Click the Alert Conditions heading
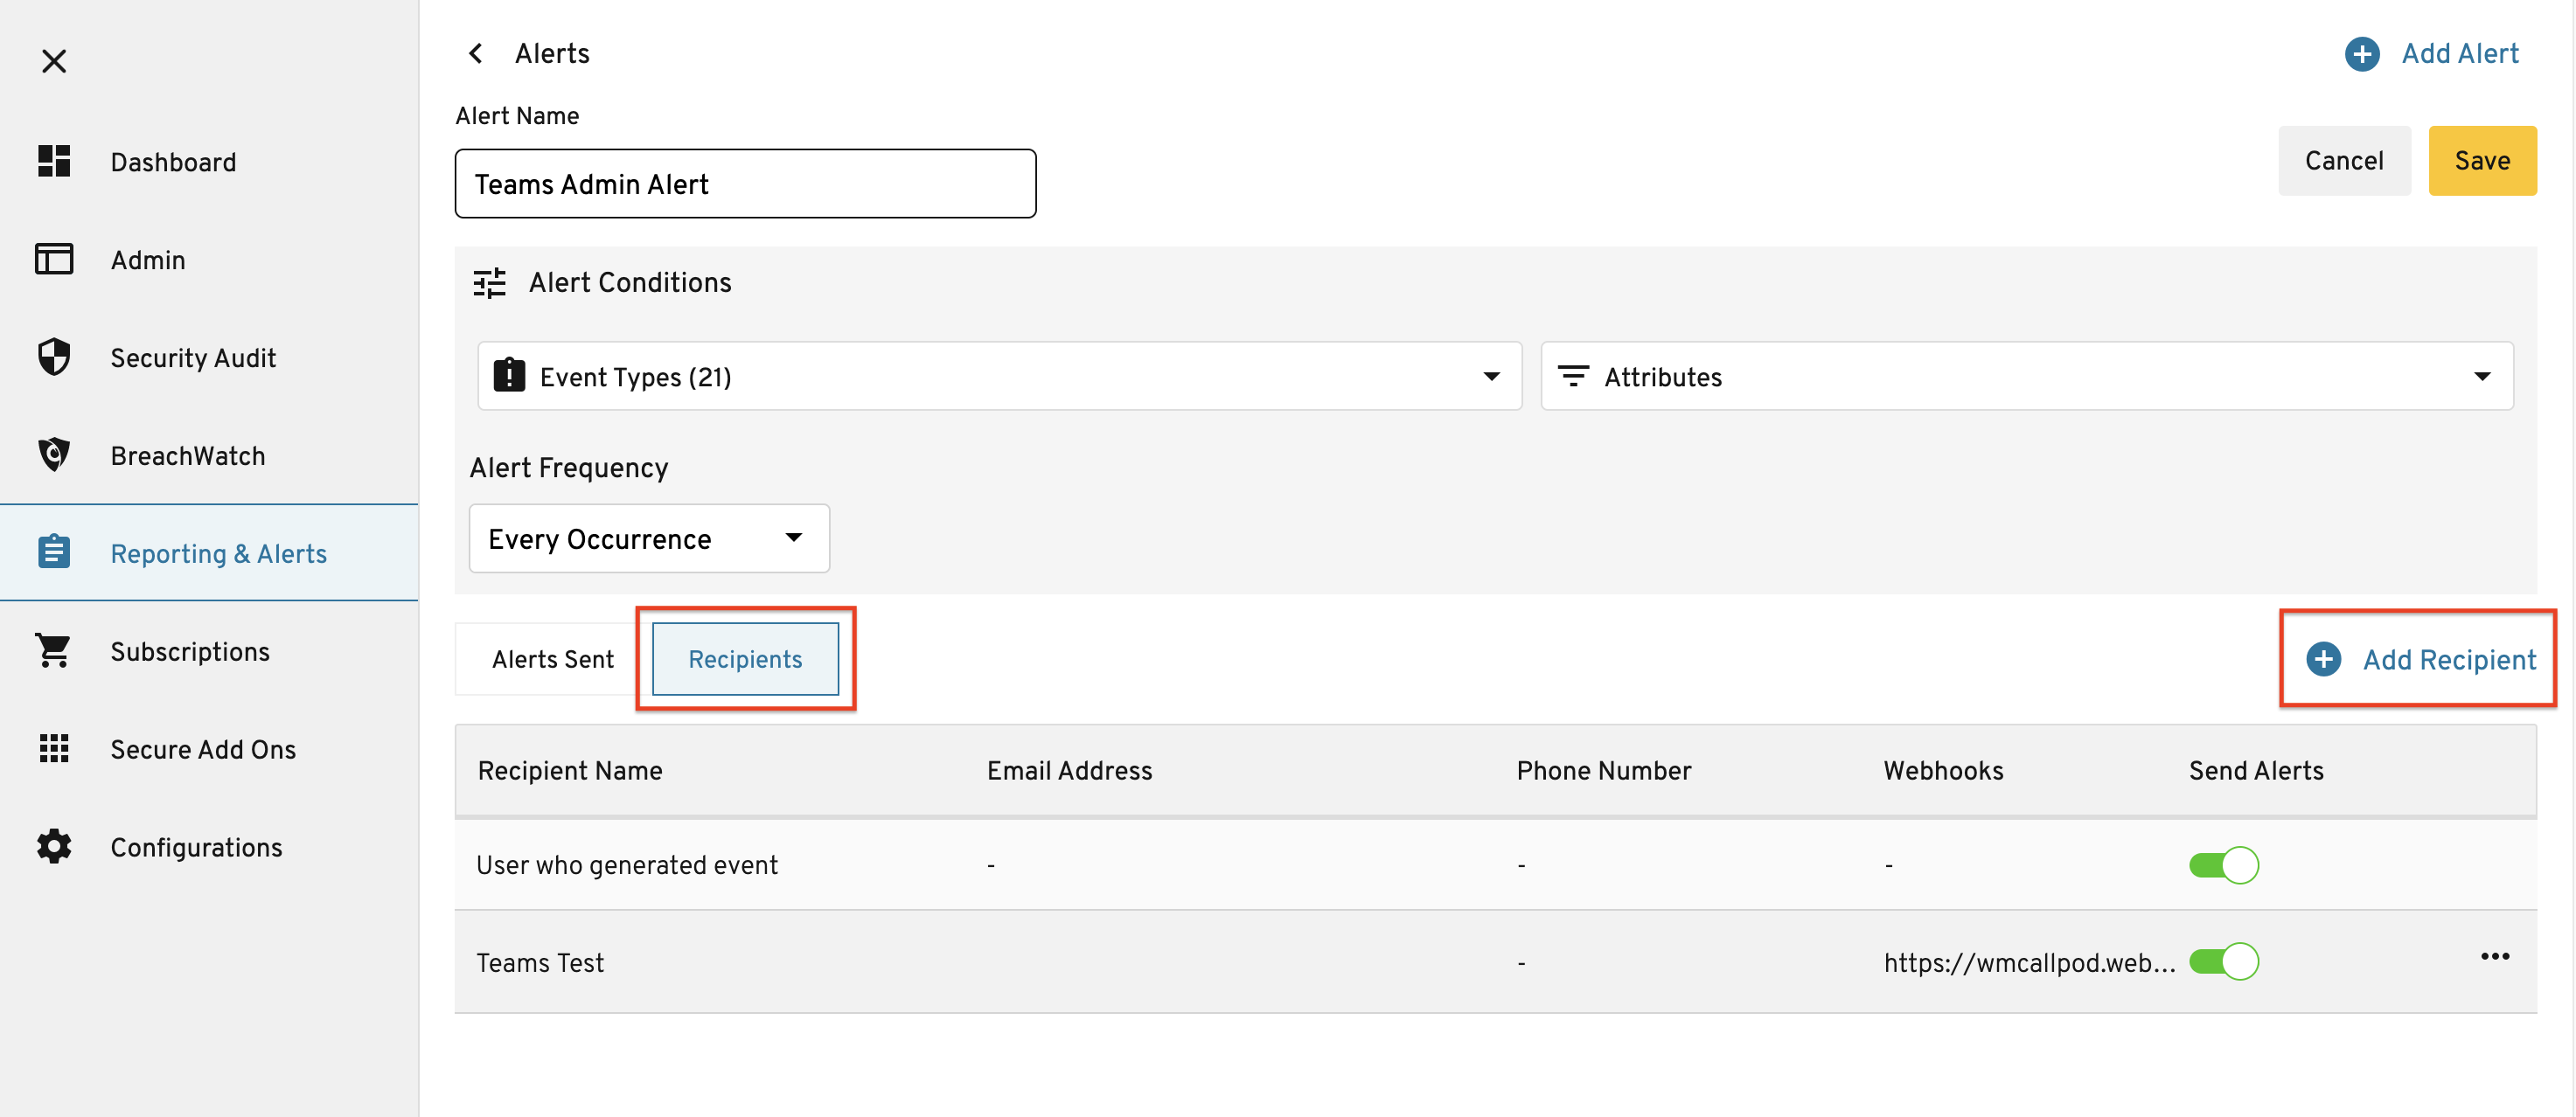Viewport: 2576px width, 1117px height. click(630, 283)
